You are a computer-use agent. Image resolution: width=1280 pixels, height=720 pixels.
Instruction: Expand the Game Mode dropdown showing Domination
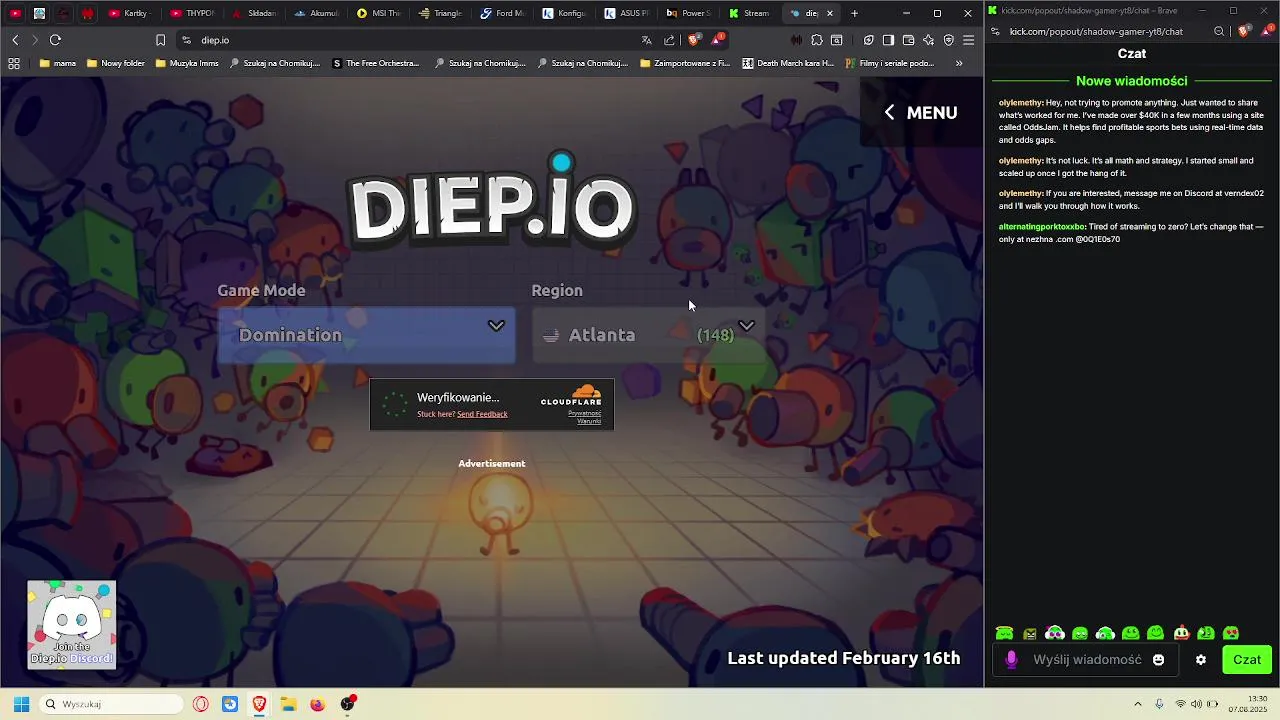coord(367,335)
